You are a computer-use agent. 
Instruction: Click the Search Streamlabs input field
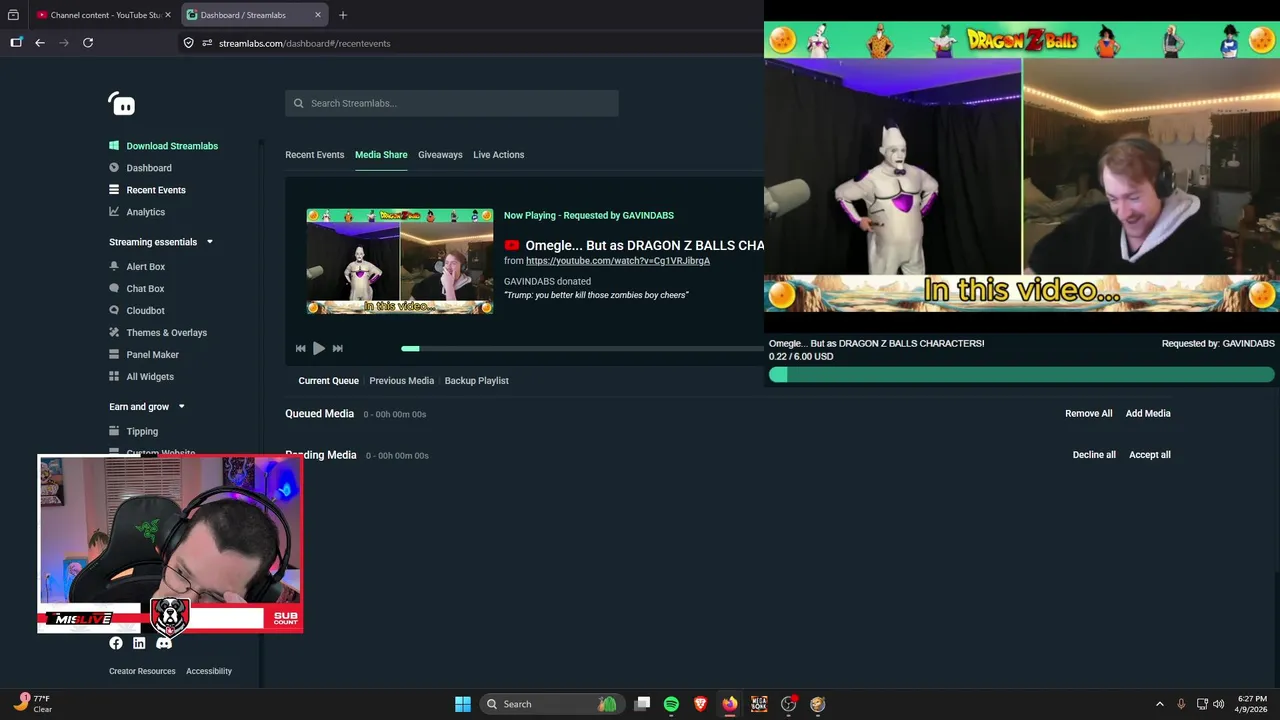(x=452, y=103)
